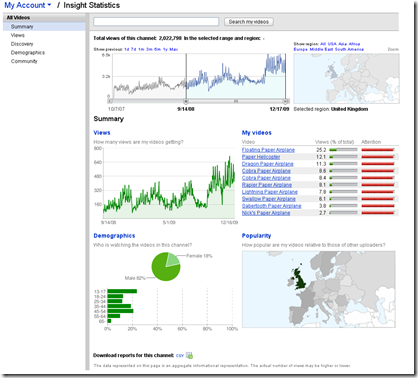
Task: Click the Selected region United Kingdom text
Action: (331, 109)
